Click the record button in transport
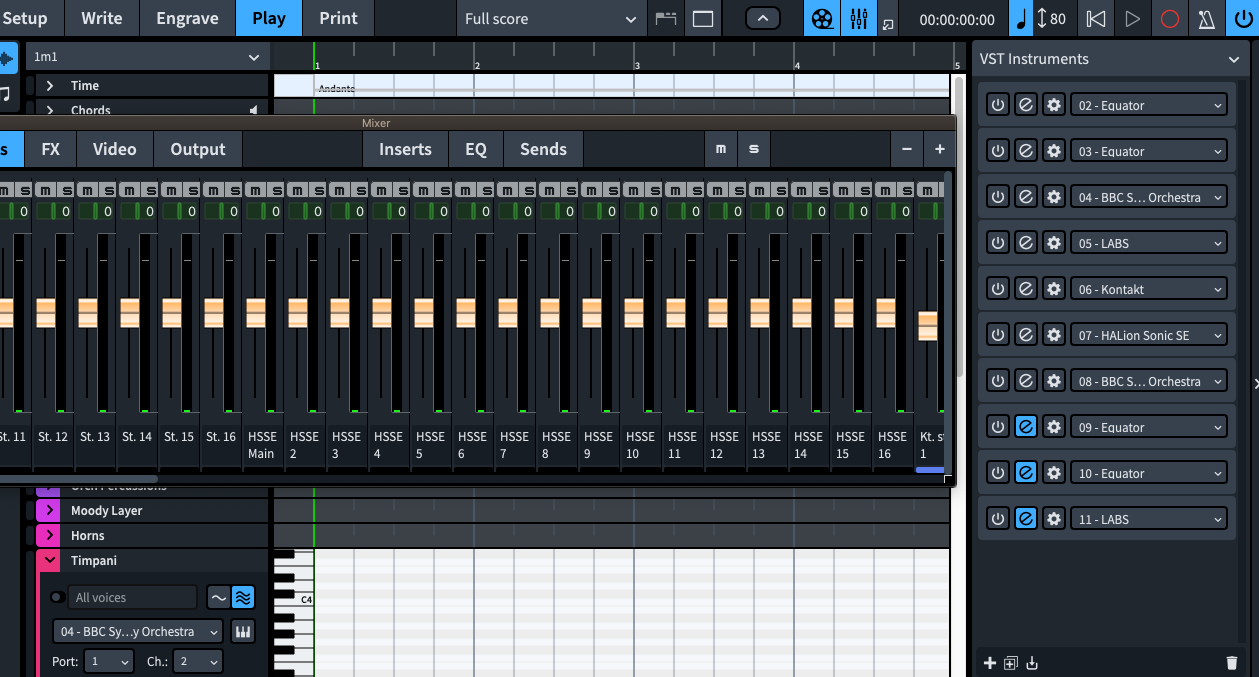Image resolution: width=1259 pixels, height=677 pixels. point(1170,19)
